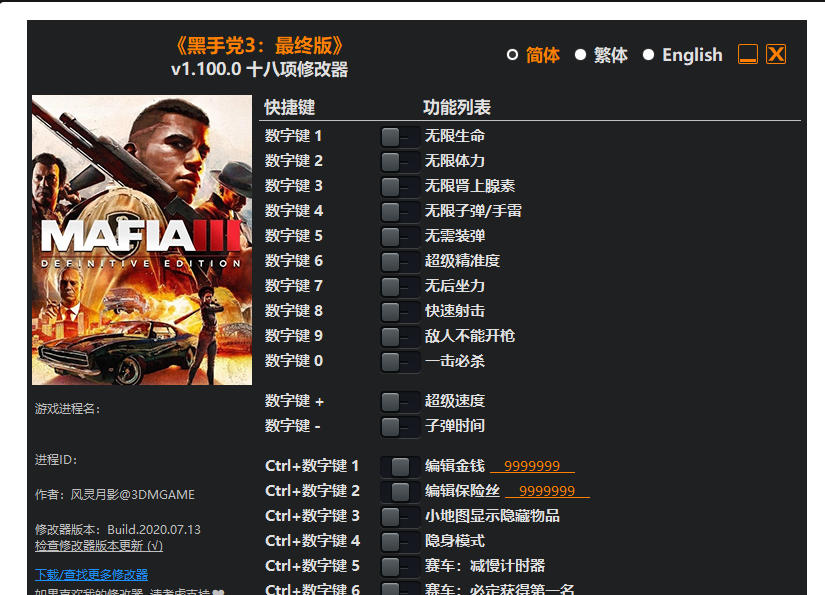Click 检查修改器版本更新 link
The width and height of the screenshot is (825, 595).
pyautogui.click(x=99, y=546)
